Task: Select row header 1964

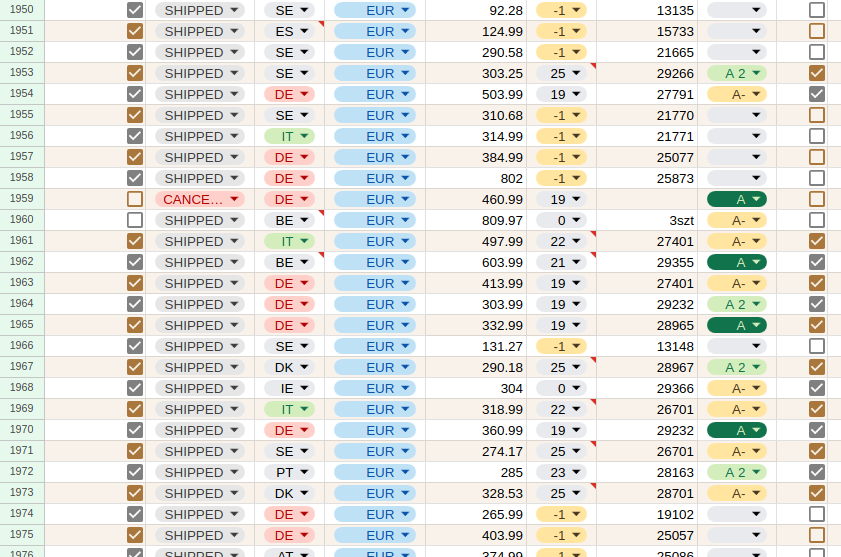Action: 22,304
